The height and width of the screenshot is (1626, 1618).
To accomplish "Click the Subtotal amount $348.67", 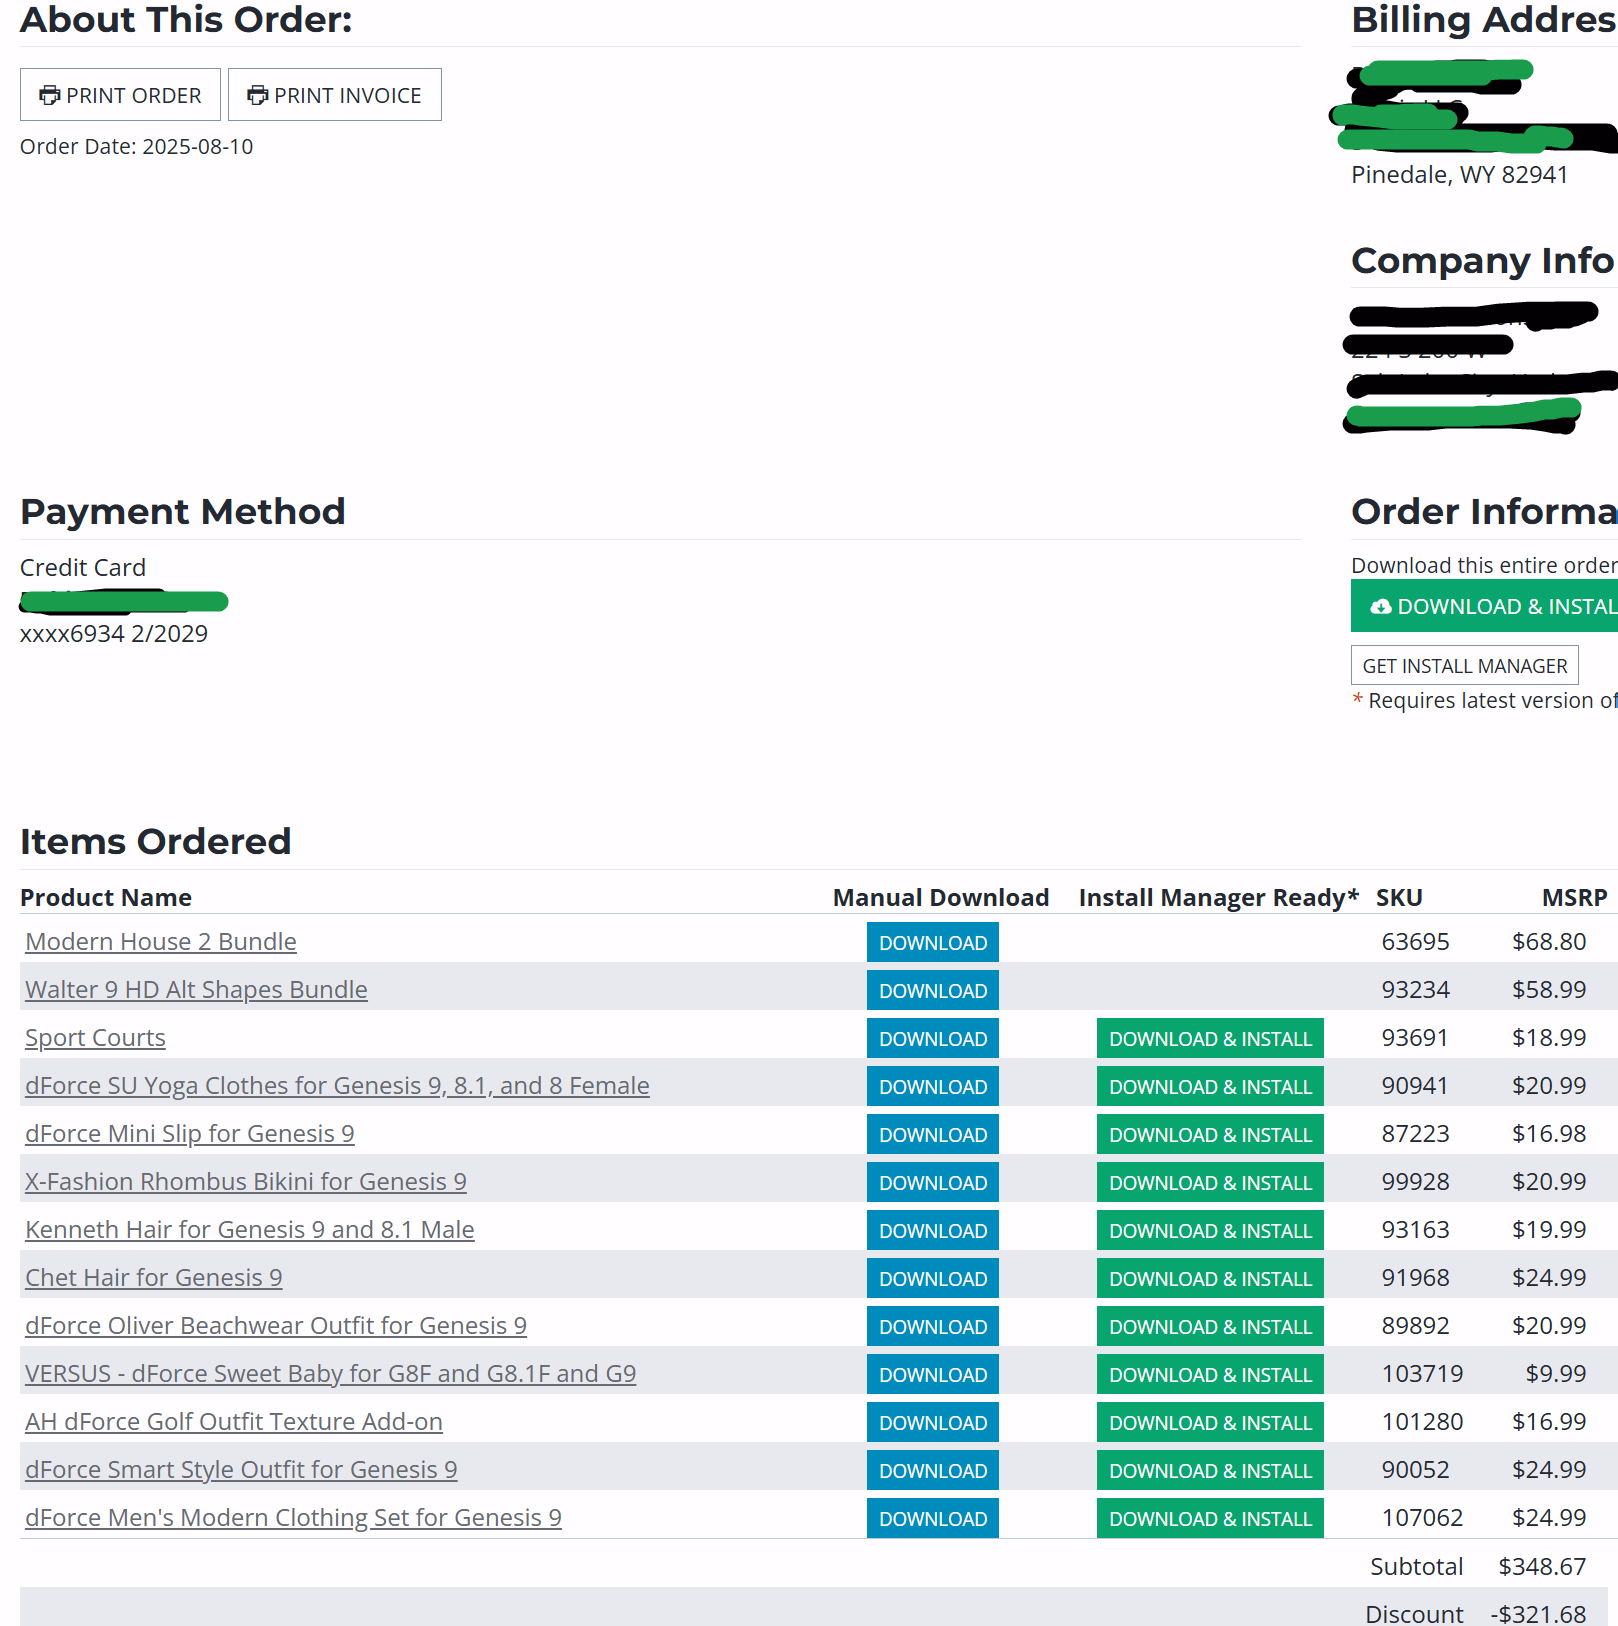I will tap(1542, 1567).
